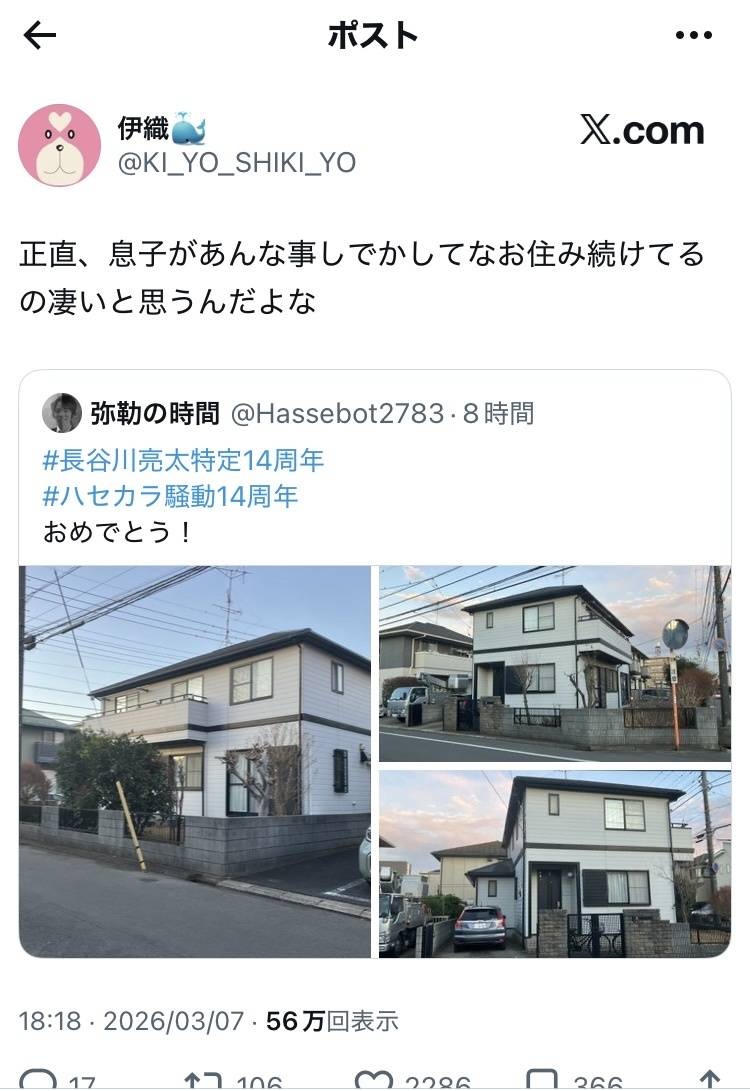This screenshot has height=1091, width=750.
Task: Bookmark the post
Action: click(x=542, y=1080)
